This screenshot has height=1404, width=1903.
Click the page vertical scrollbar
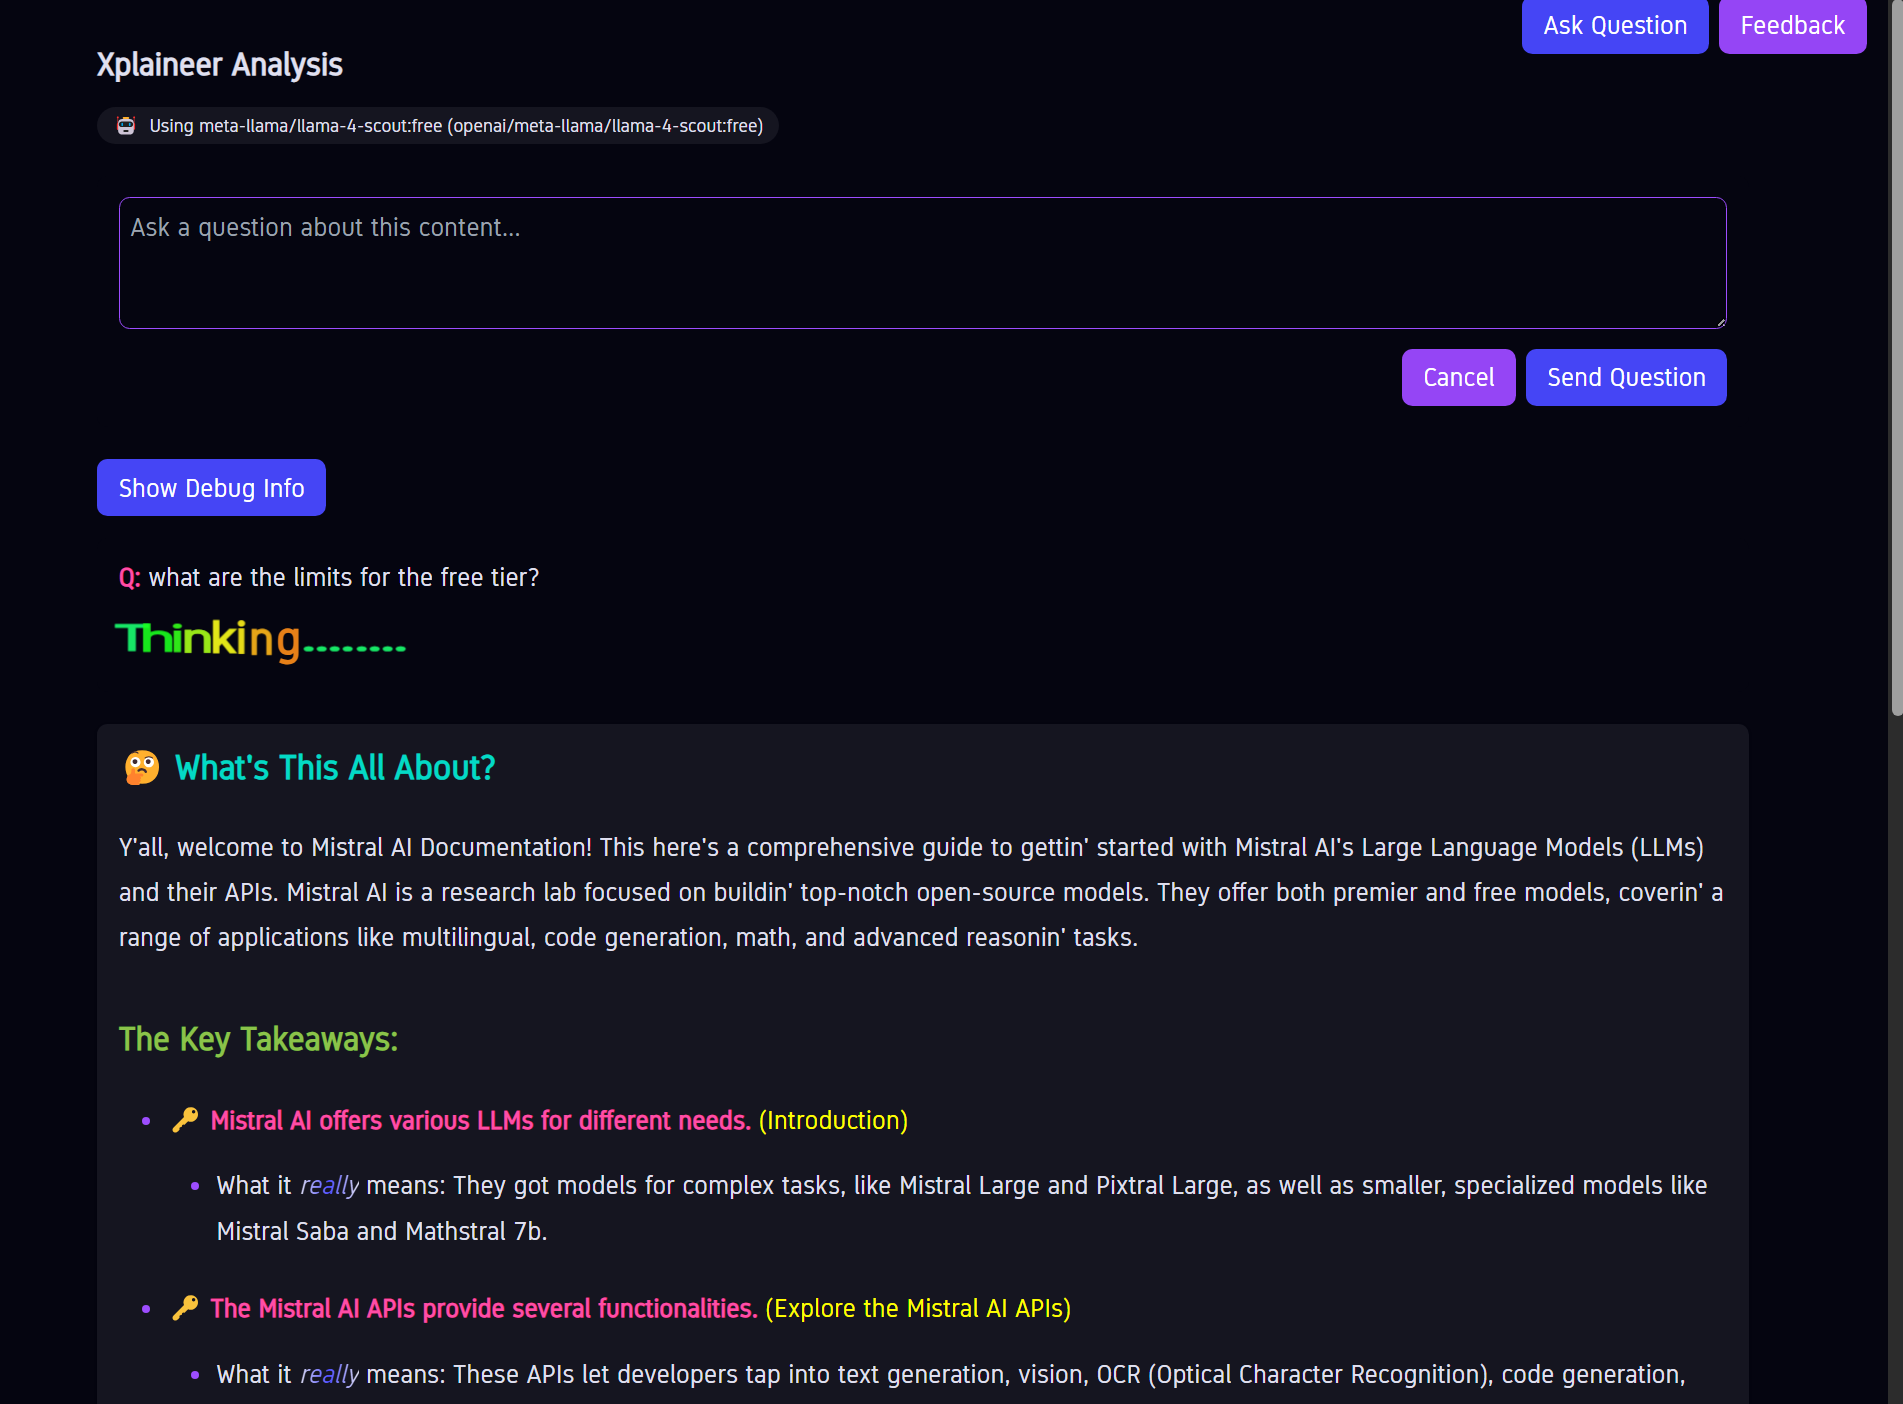1896,360
